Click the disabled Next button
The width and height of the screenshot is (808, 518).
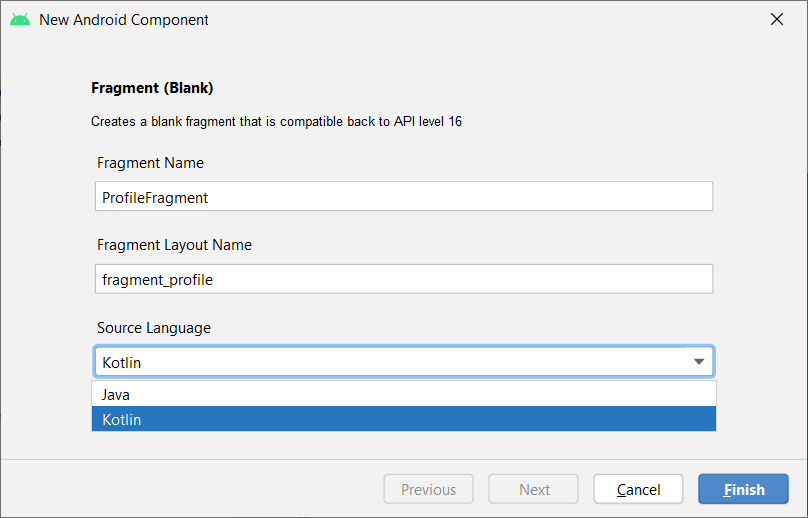[533, 489]
